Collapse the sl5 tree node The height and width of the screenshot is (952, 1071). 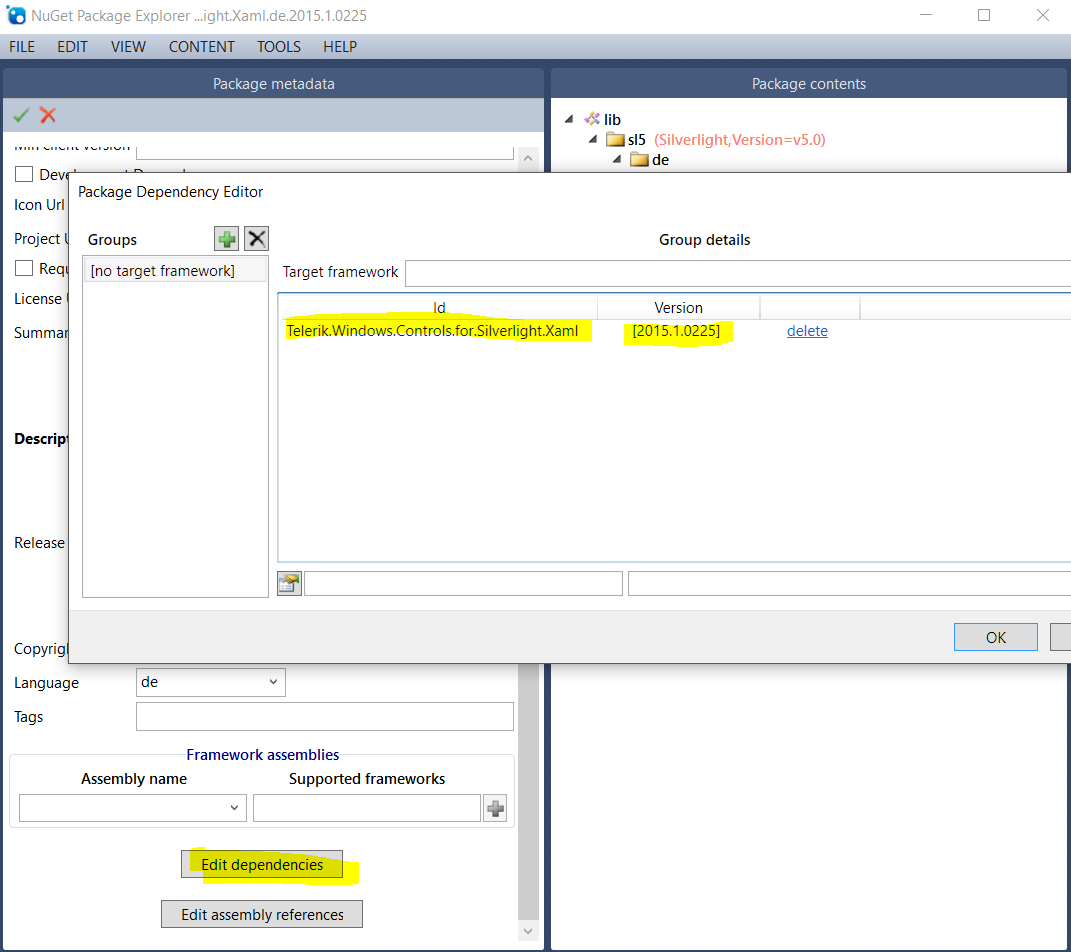[593, 139]
